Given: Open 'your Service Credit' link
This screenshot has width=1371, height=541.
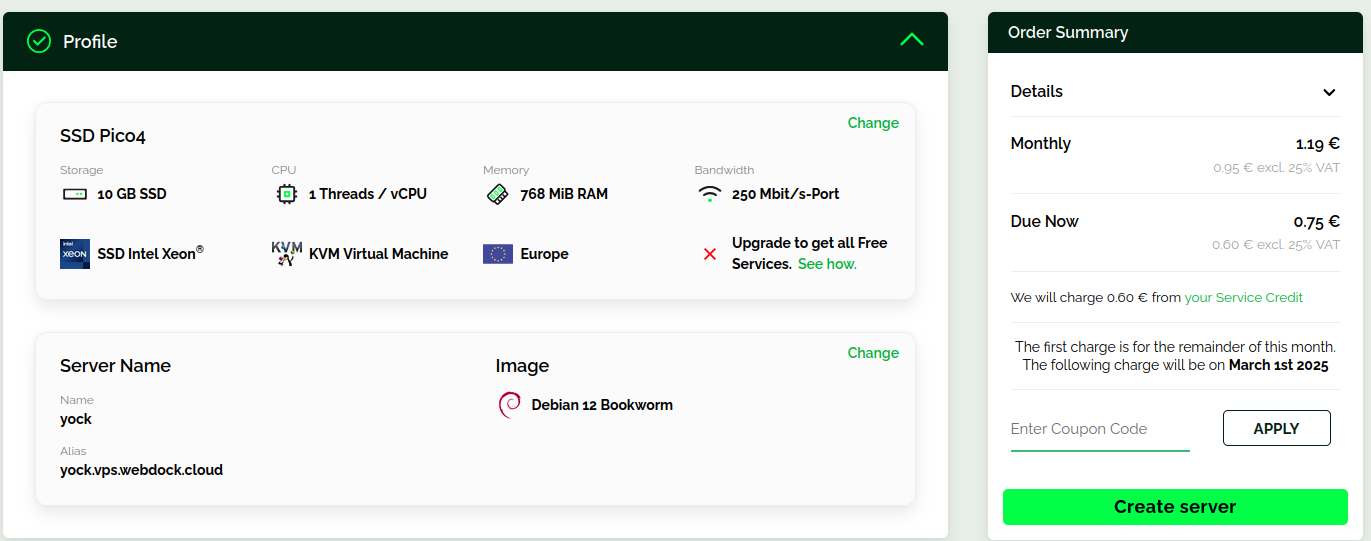Looking at the screenshot, I should point(1243,297).
